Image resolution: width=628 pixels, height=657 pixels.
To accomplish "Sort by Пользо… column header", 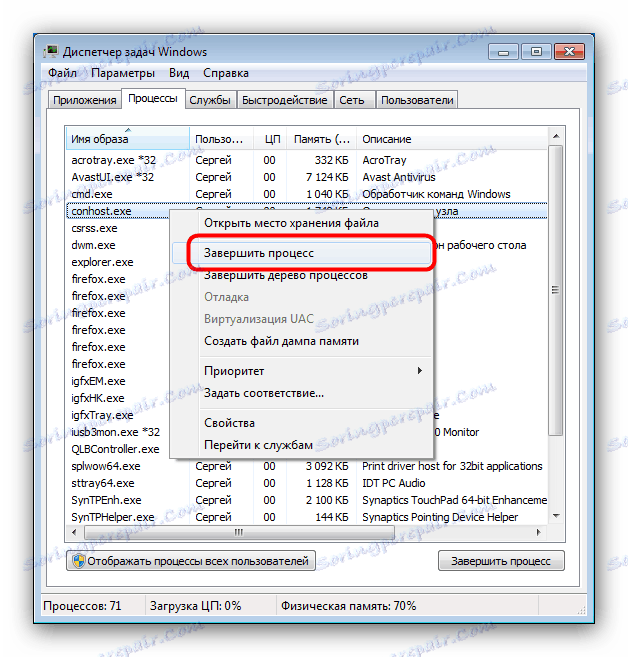I will click(x=221, y=139).
